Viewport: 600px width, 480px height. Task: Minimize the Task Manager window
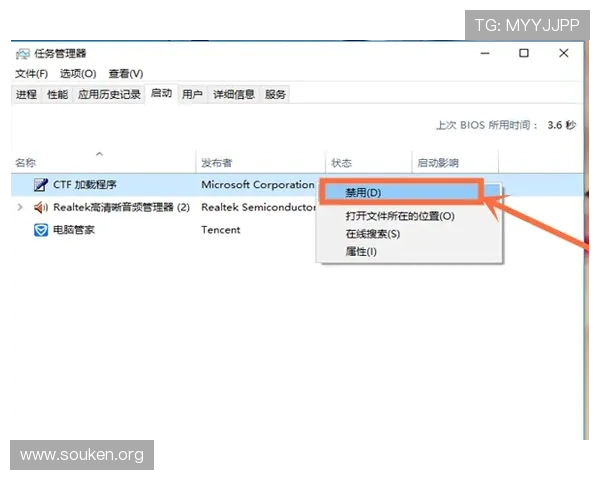tap(485, 53)
